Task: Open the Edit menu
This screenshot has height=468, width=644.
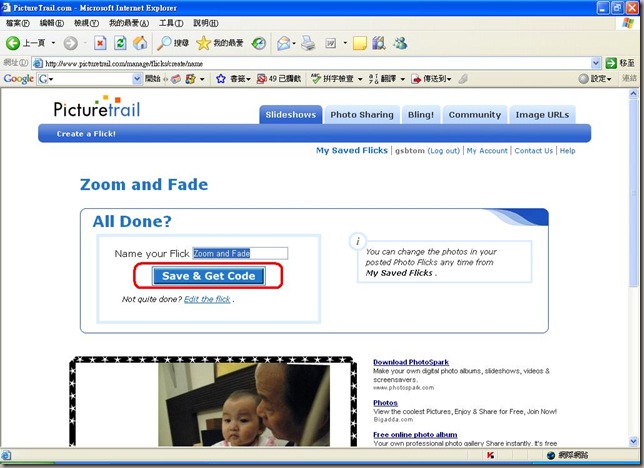Action: 51,23
